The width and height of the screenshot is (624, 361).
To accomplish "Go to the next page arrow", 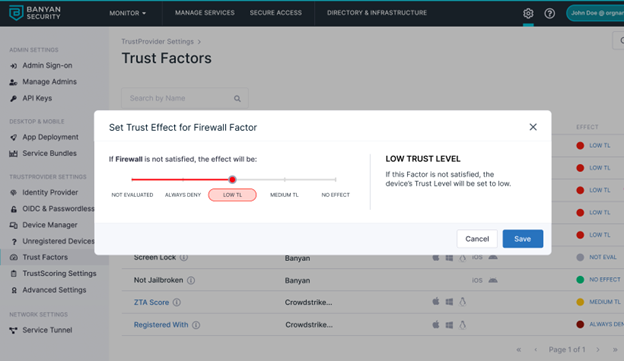I will point(598,349).
